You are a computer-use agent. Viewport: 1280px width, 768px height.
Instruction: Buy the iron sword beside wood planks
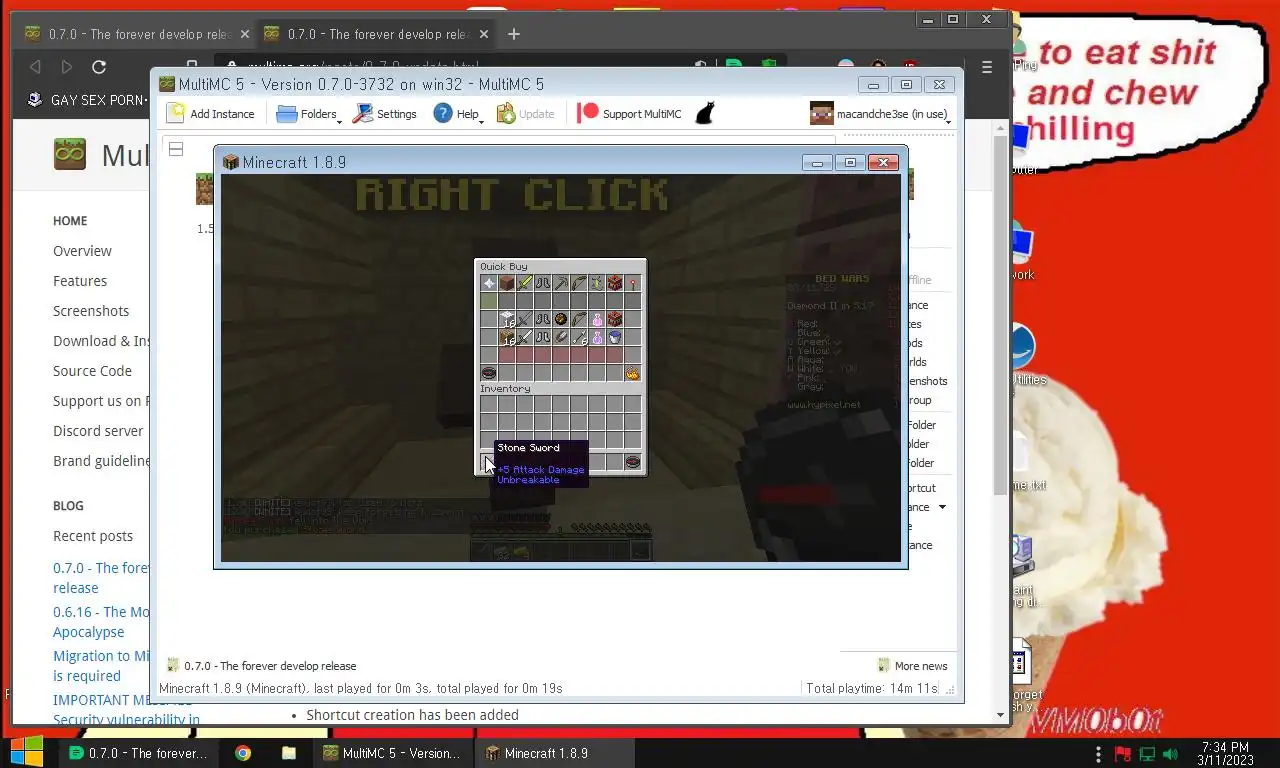coord(525,337)
